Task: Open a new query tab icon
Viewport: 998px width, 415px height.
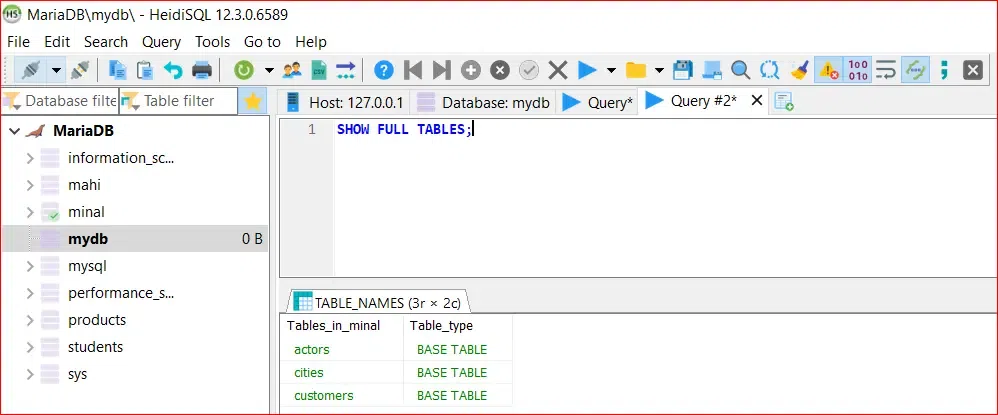Action: (784, 101)
